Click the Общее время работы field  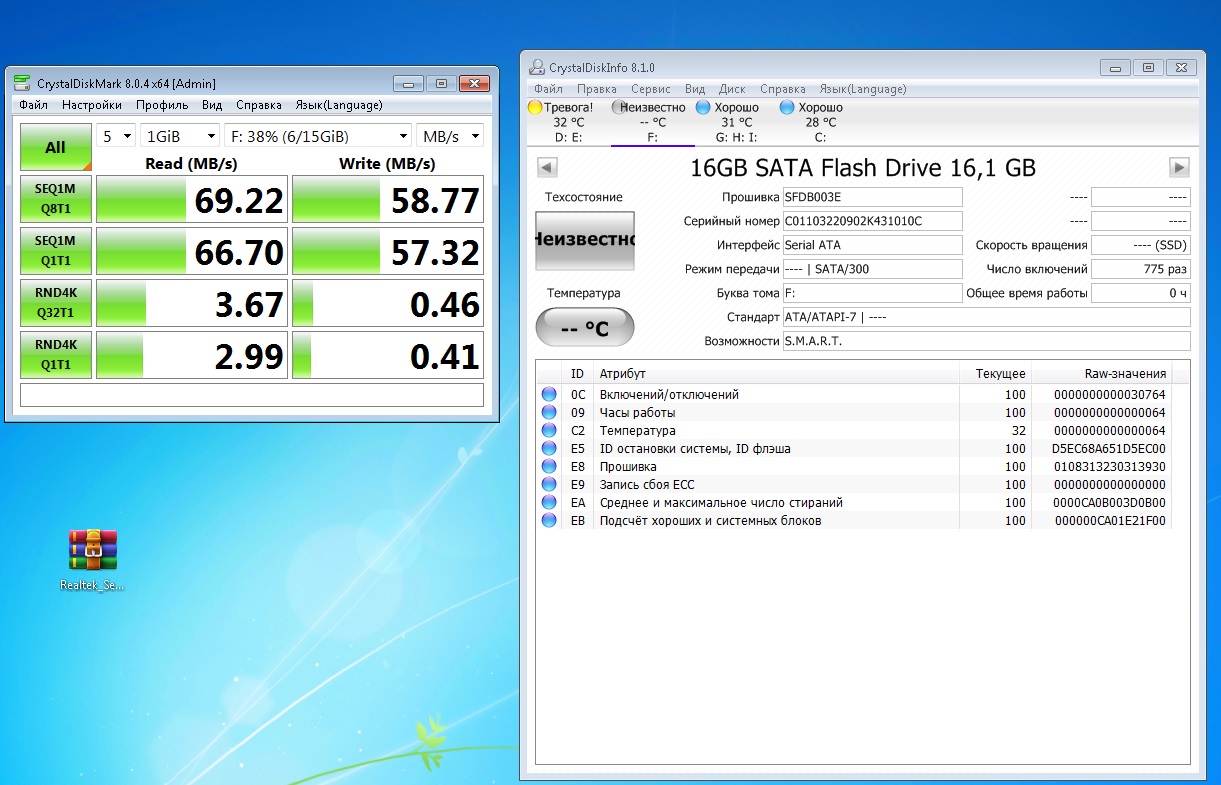(x=1141, y=293)
